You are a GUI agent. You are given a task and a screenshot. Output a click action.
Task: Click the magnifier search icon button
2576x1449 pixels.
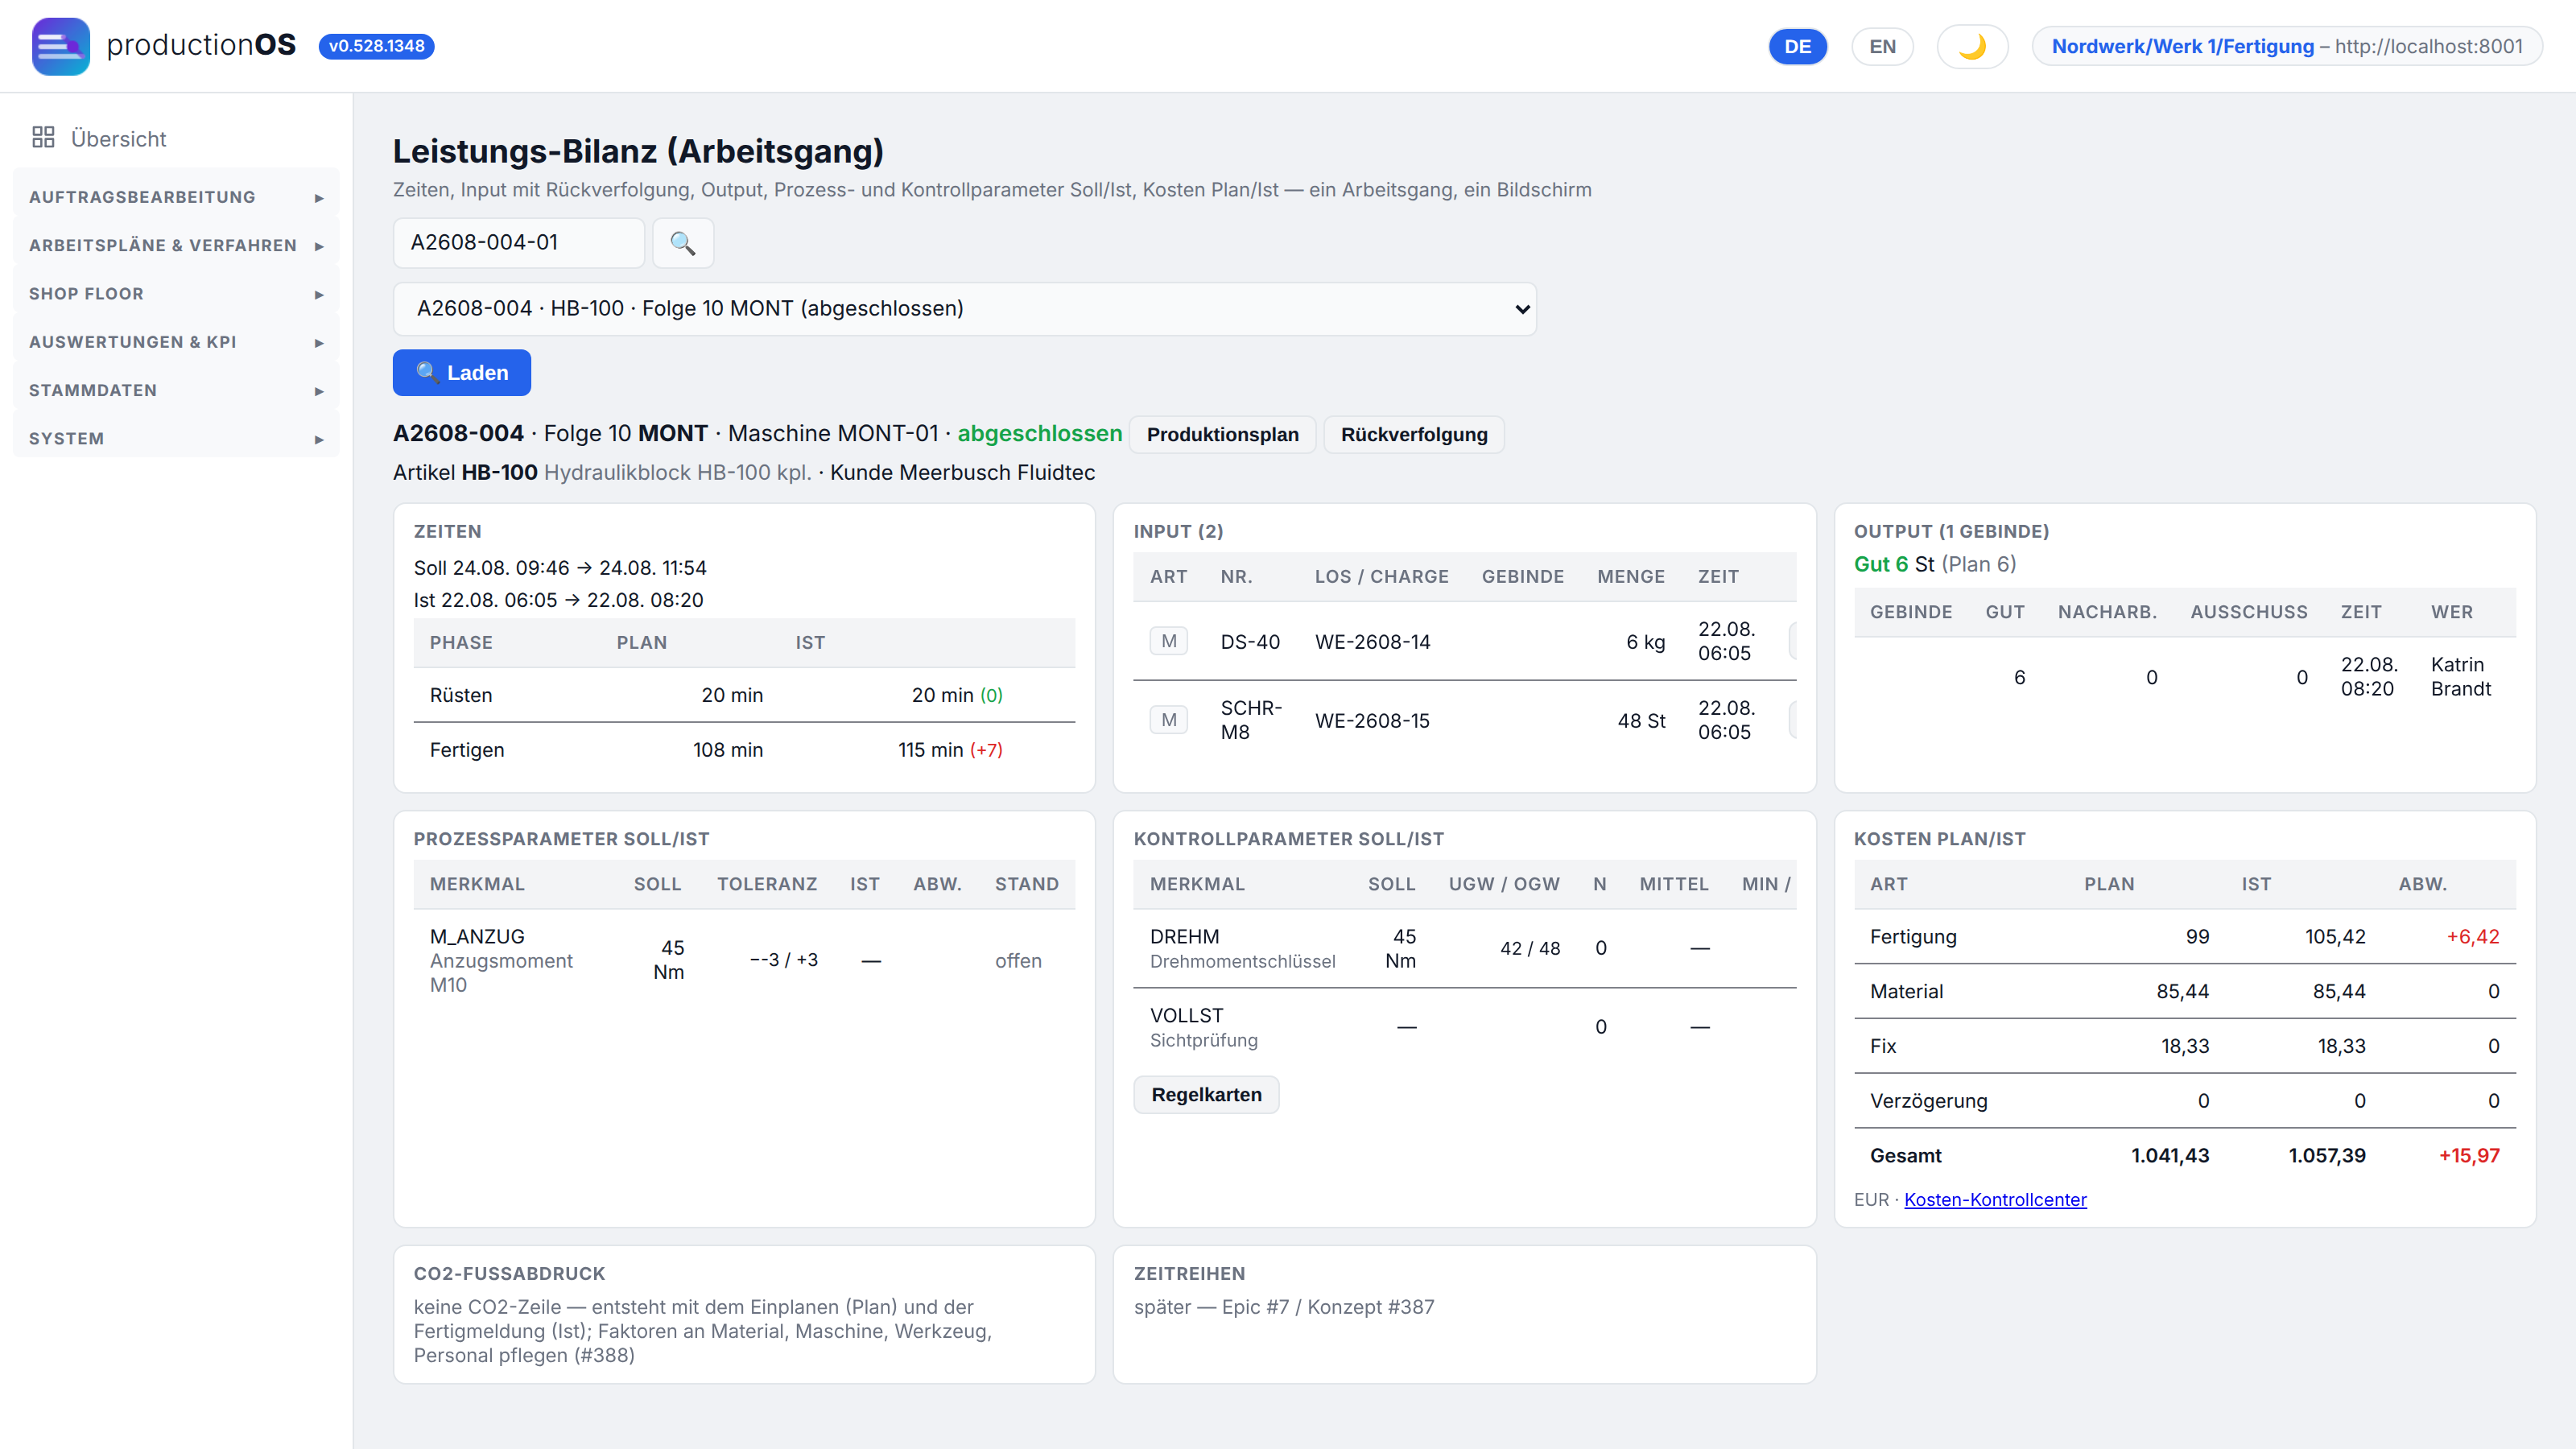[683, 243]
